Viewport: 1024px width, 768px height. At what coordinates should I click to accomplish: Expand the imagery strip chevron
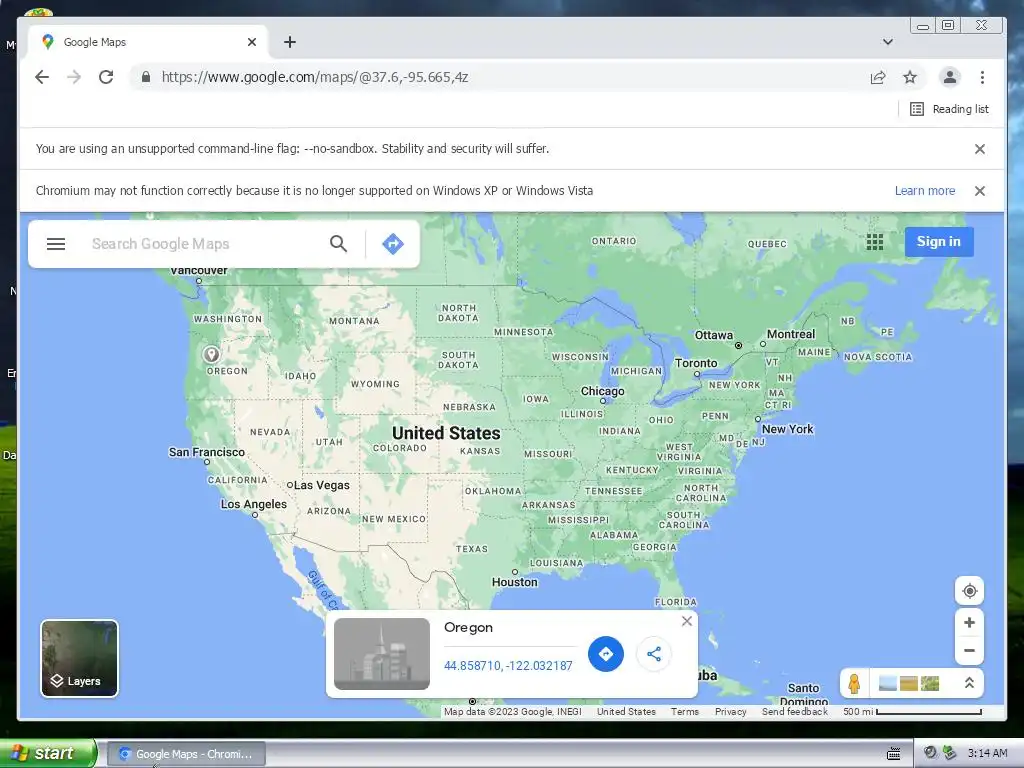[969, 684]
